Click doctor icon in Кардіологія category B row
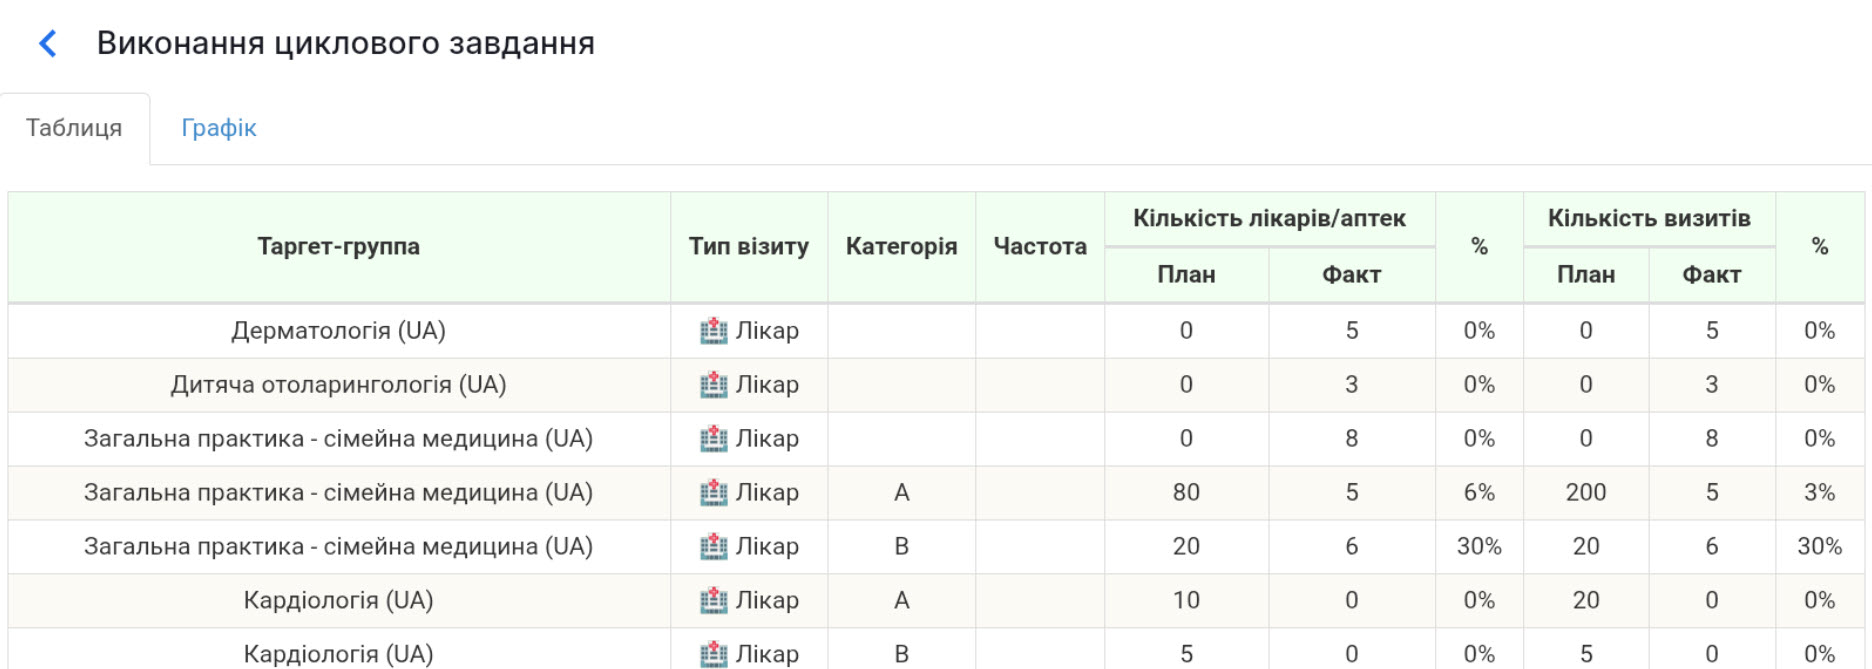1872x669 pixels. [713, 654]
